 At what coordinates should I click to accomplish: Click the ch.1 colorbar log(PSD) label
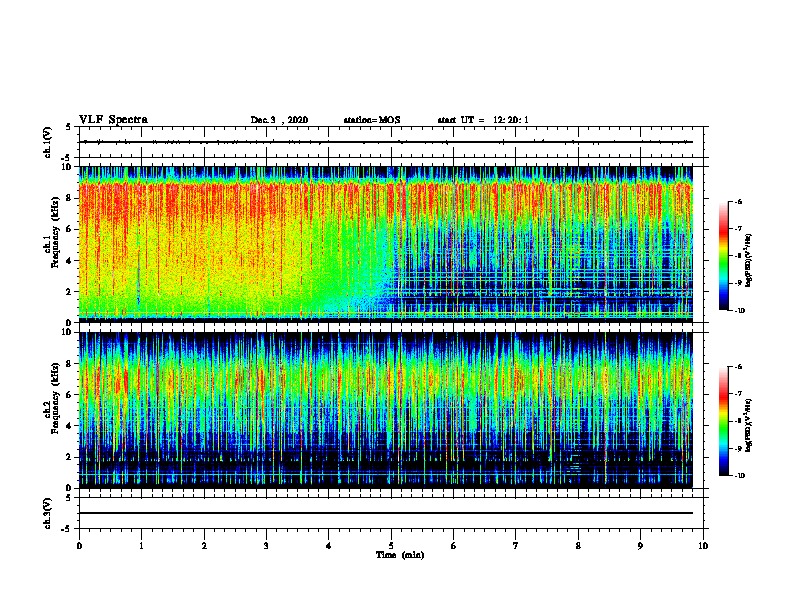tap(749, 260)
